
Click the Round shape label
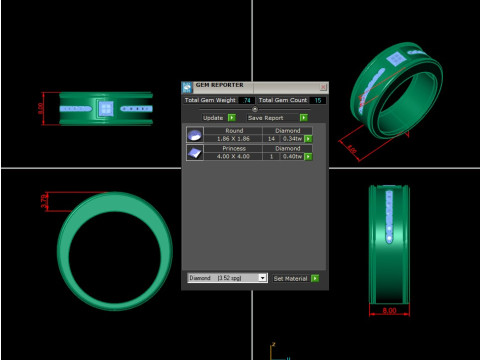coord(234,131)
